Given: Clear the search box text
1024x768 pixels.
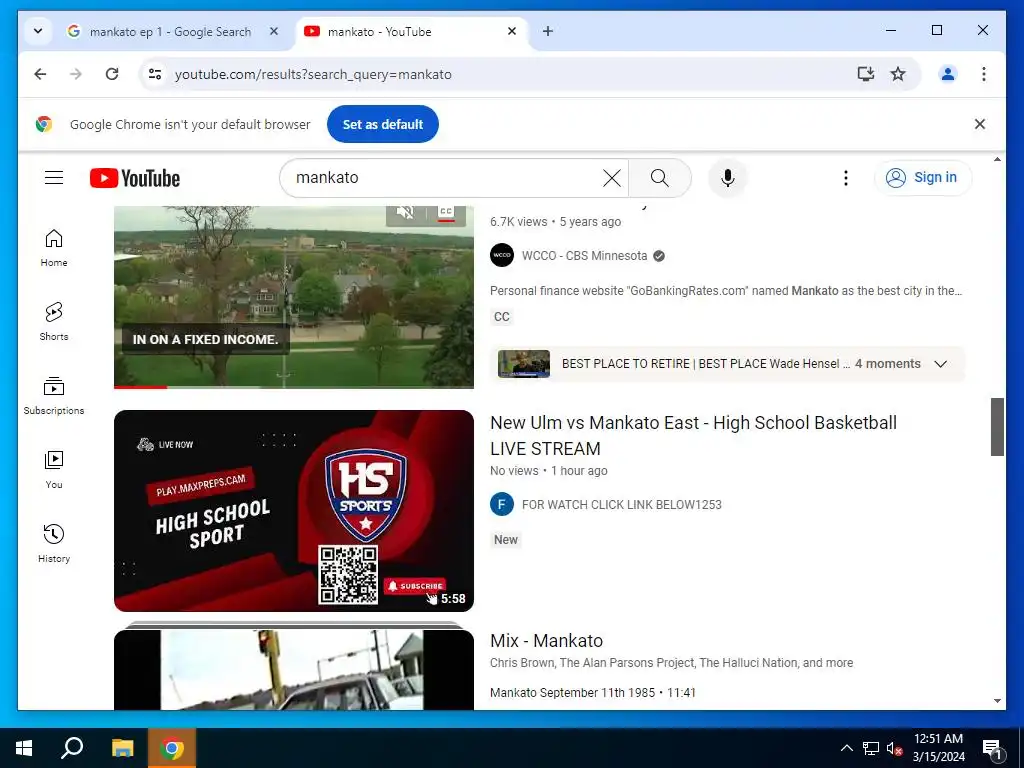Looking at the screenshot, I should tap(611, 178).
